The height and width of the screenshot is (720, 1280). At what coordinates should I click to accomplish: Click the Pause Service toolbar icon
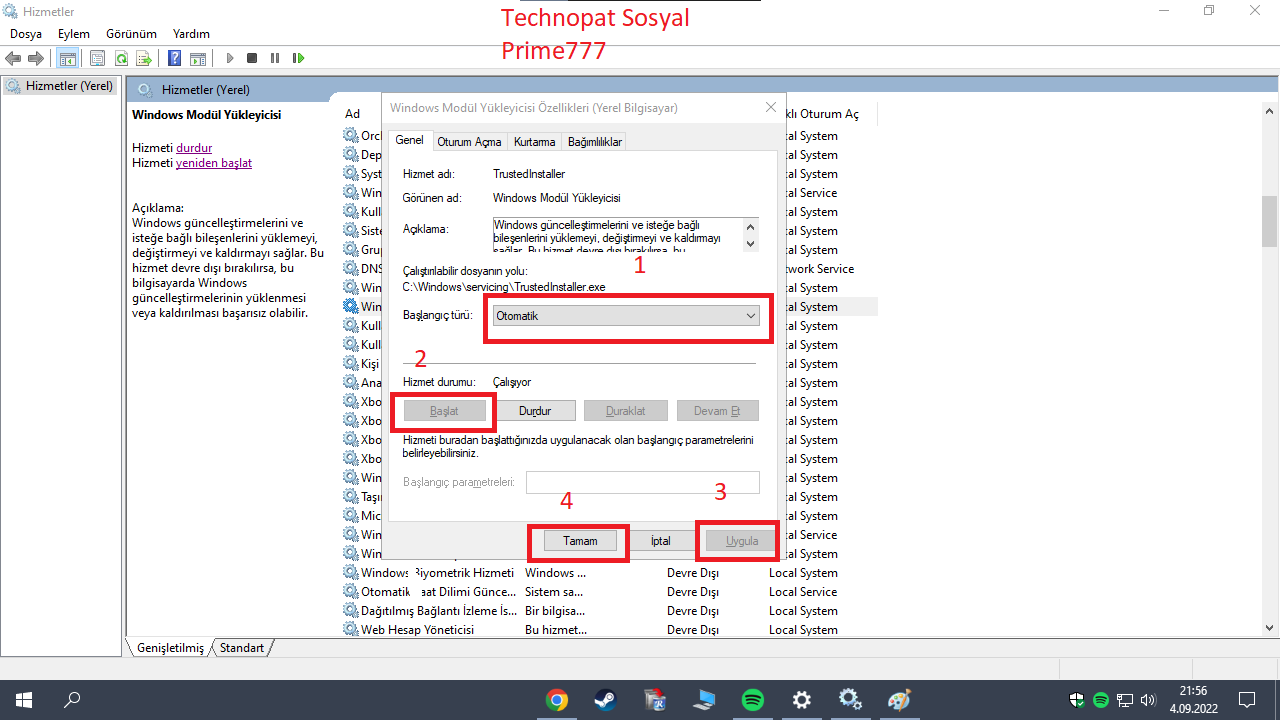click(x=275, y=59)
